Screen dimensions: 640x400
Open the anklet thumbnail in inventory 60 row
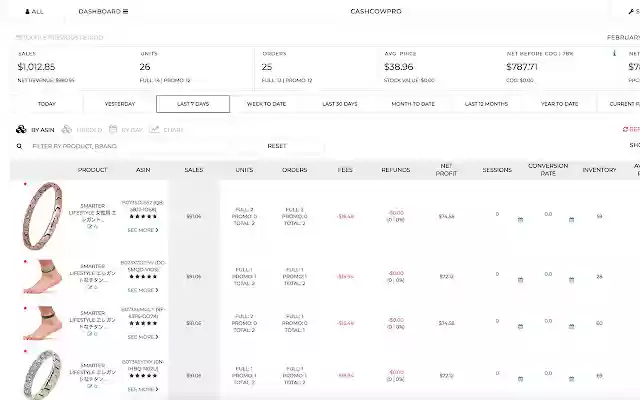pos(42,323)
